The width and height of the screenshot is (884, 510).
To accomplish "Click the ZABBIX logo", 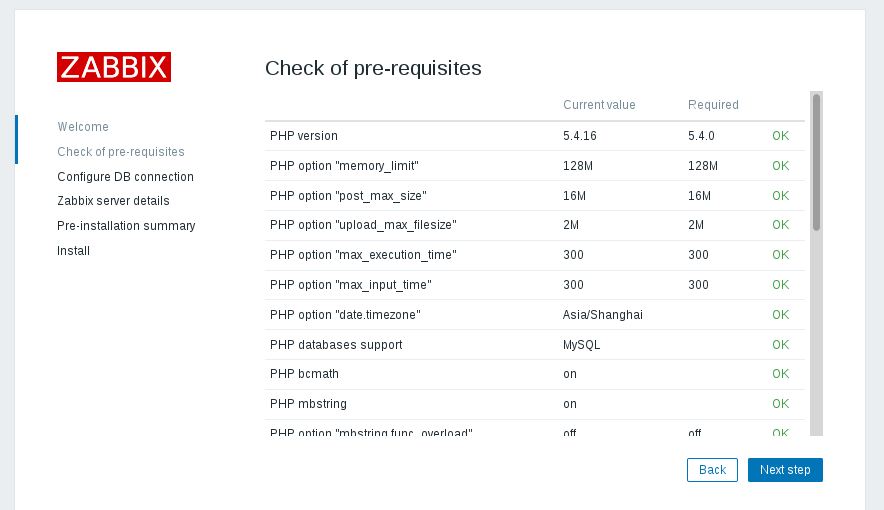I will point(114,67).
